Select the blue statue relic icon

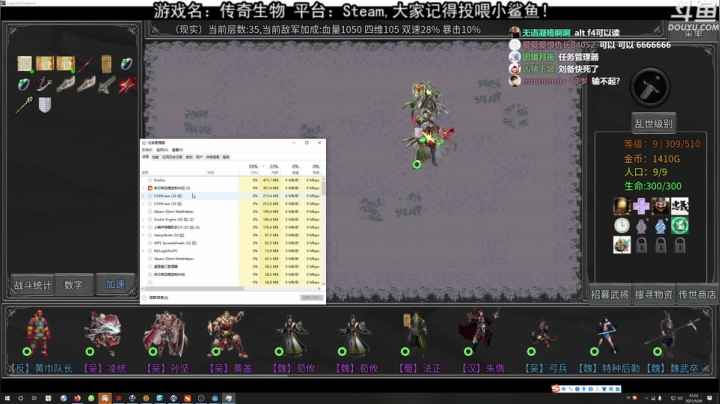click(660, 225)
